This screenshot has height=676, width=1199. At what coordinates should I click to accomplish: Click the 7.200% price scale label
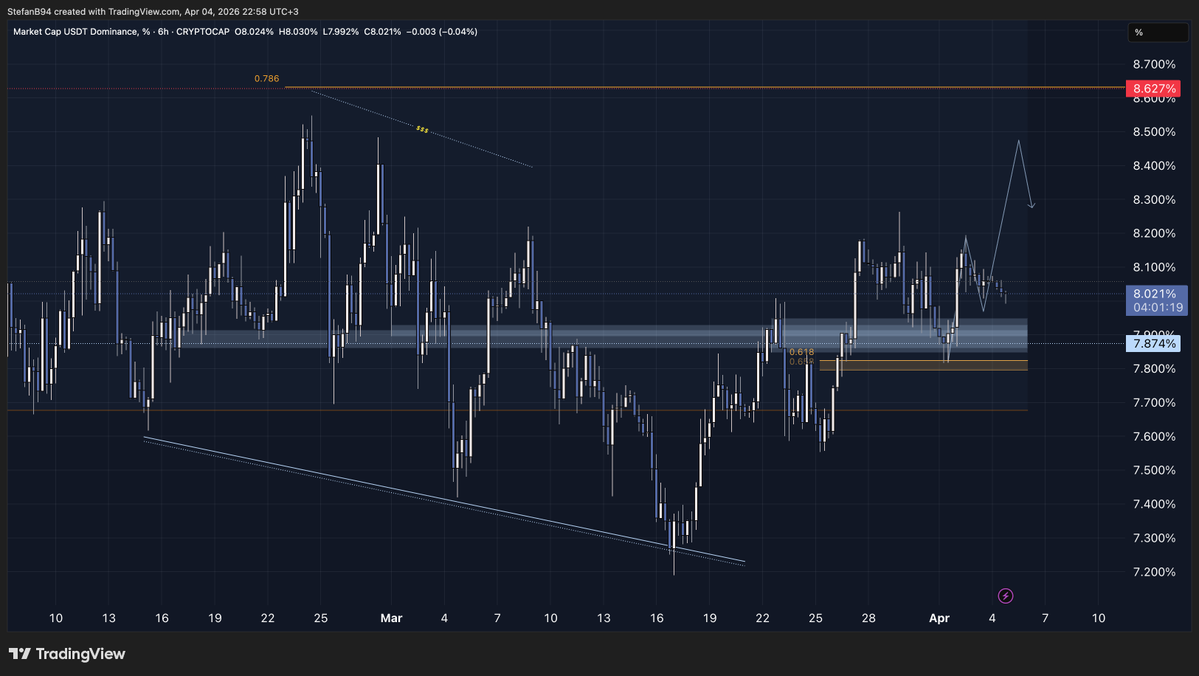1154,572
